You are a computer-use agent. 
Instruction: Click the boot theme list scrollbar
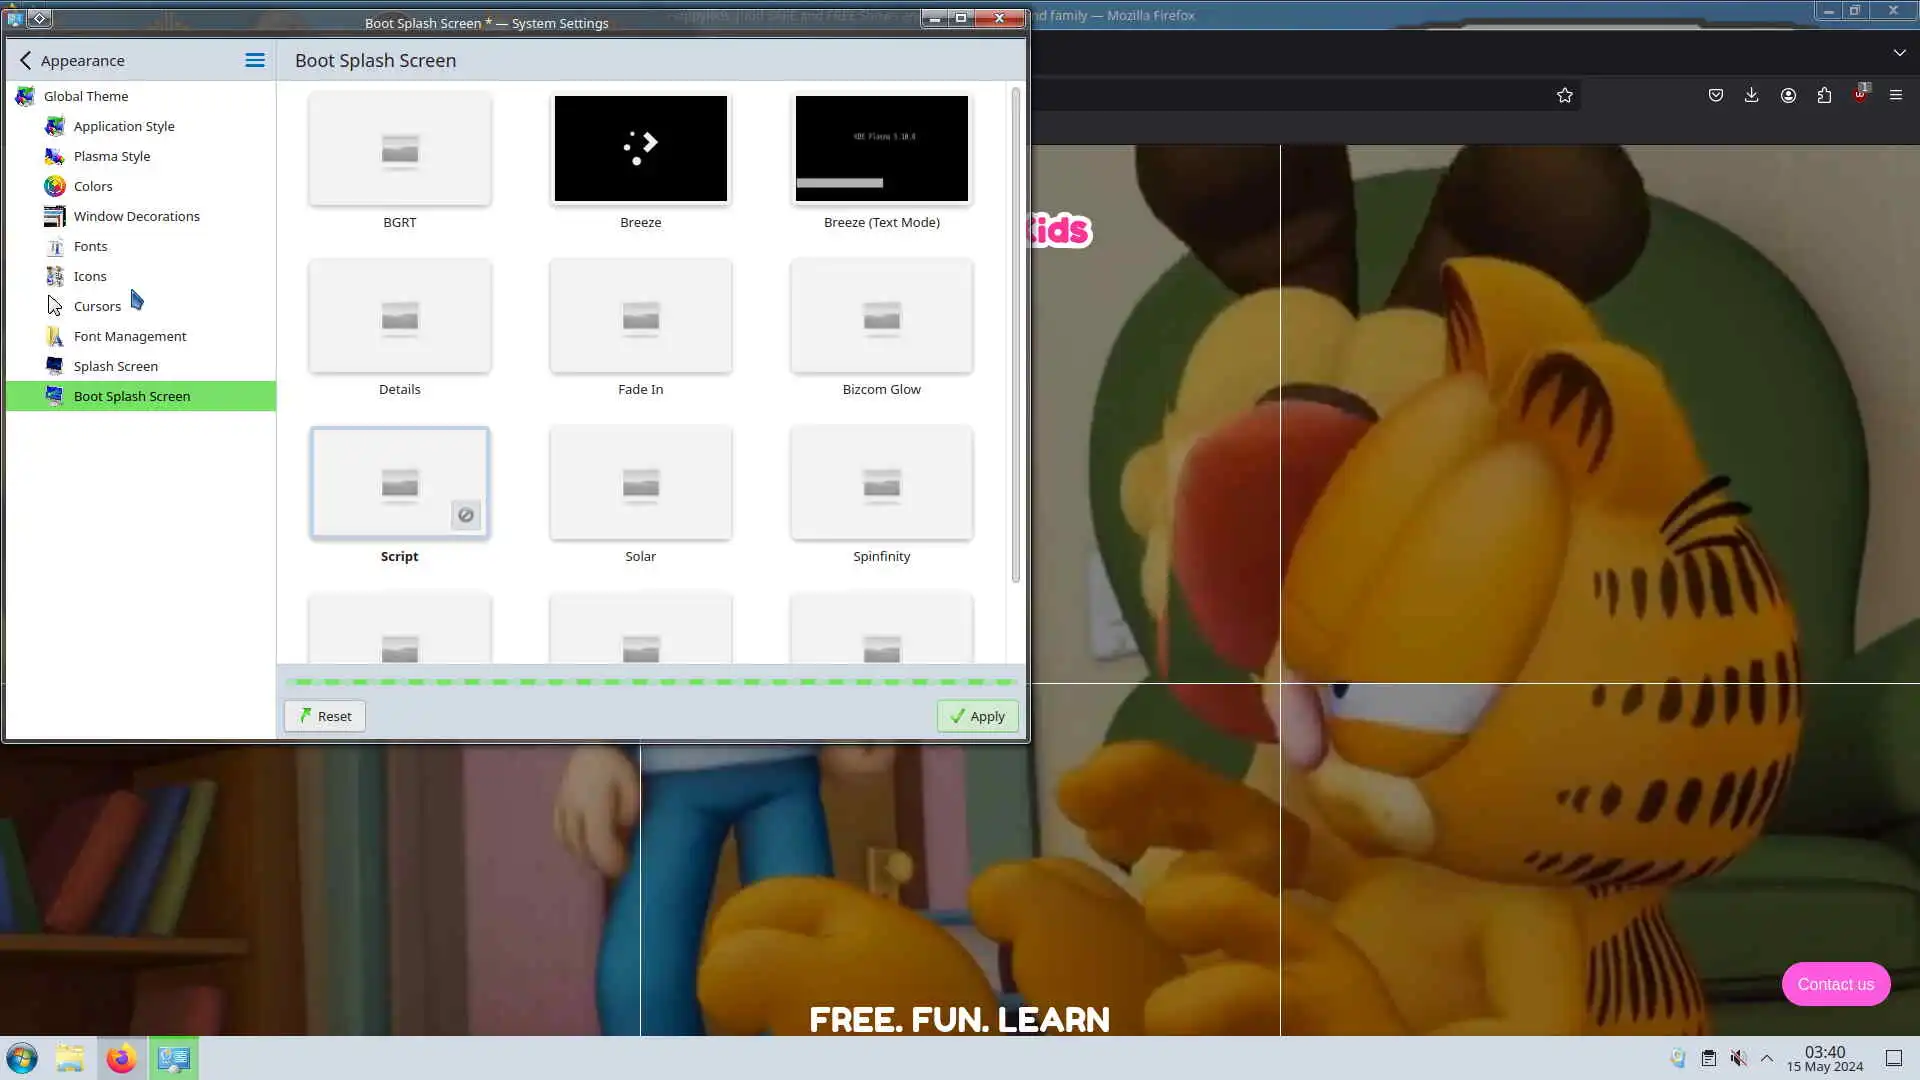1015,335
